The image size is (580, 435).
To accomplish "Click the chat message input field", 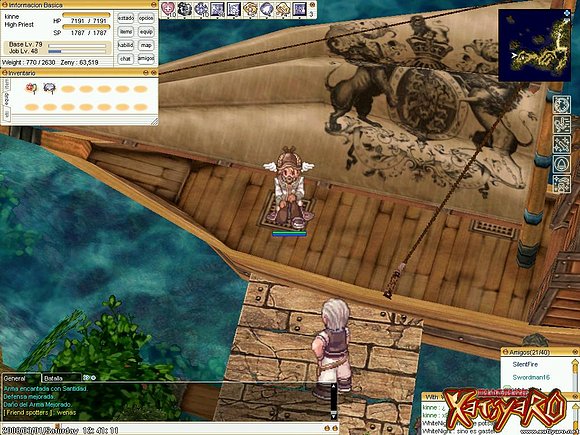I will [162, 429].
